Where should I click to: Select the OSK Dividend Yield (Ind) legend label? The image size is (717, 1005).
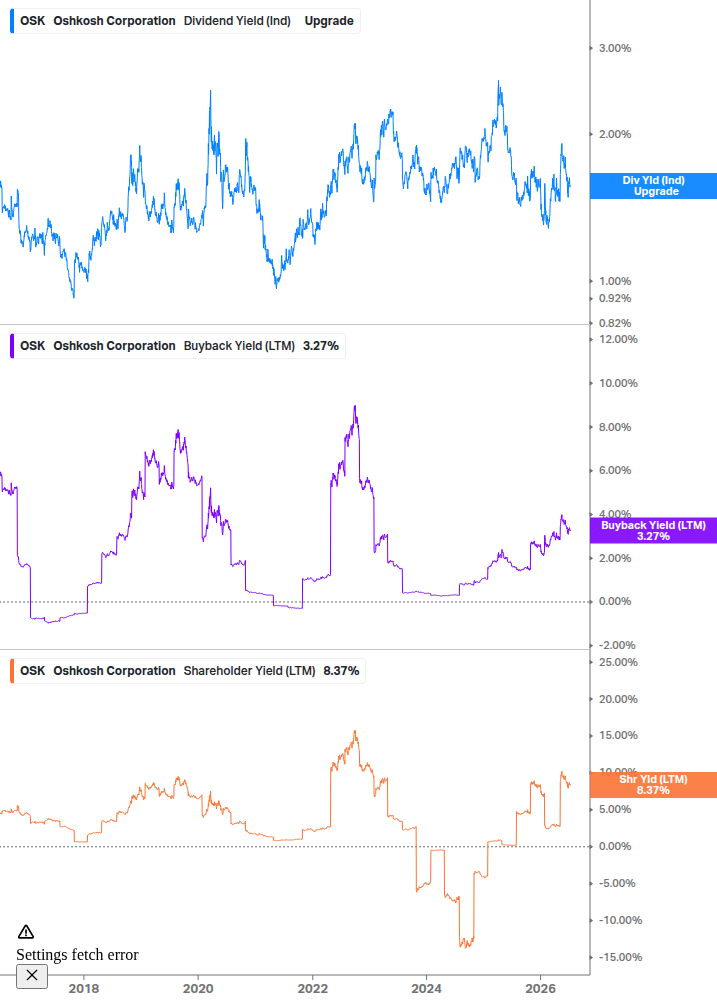coord(187,21)
